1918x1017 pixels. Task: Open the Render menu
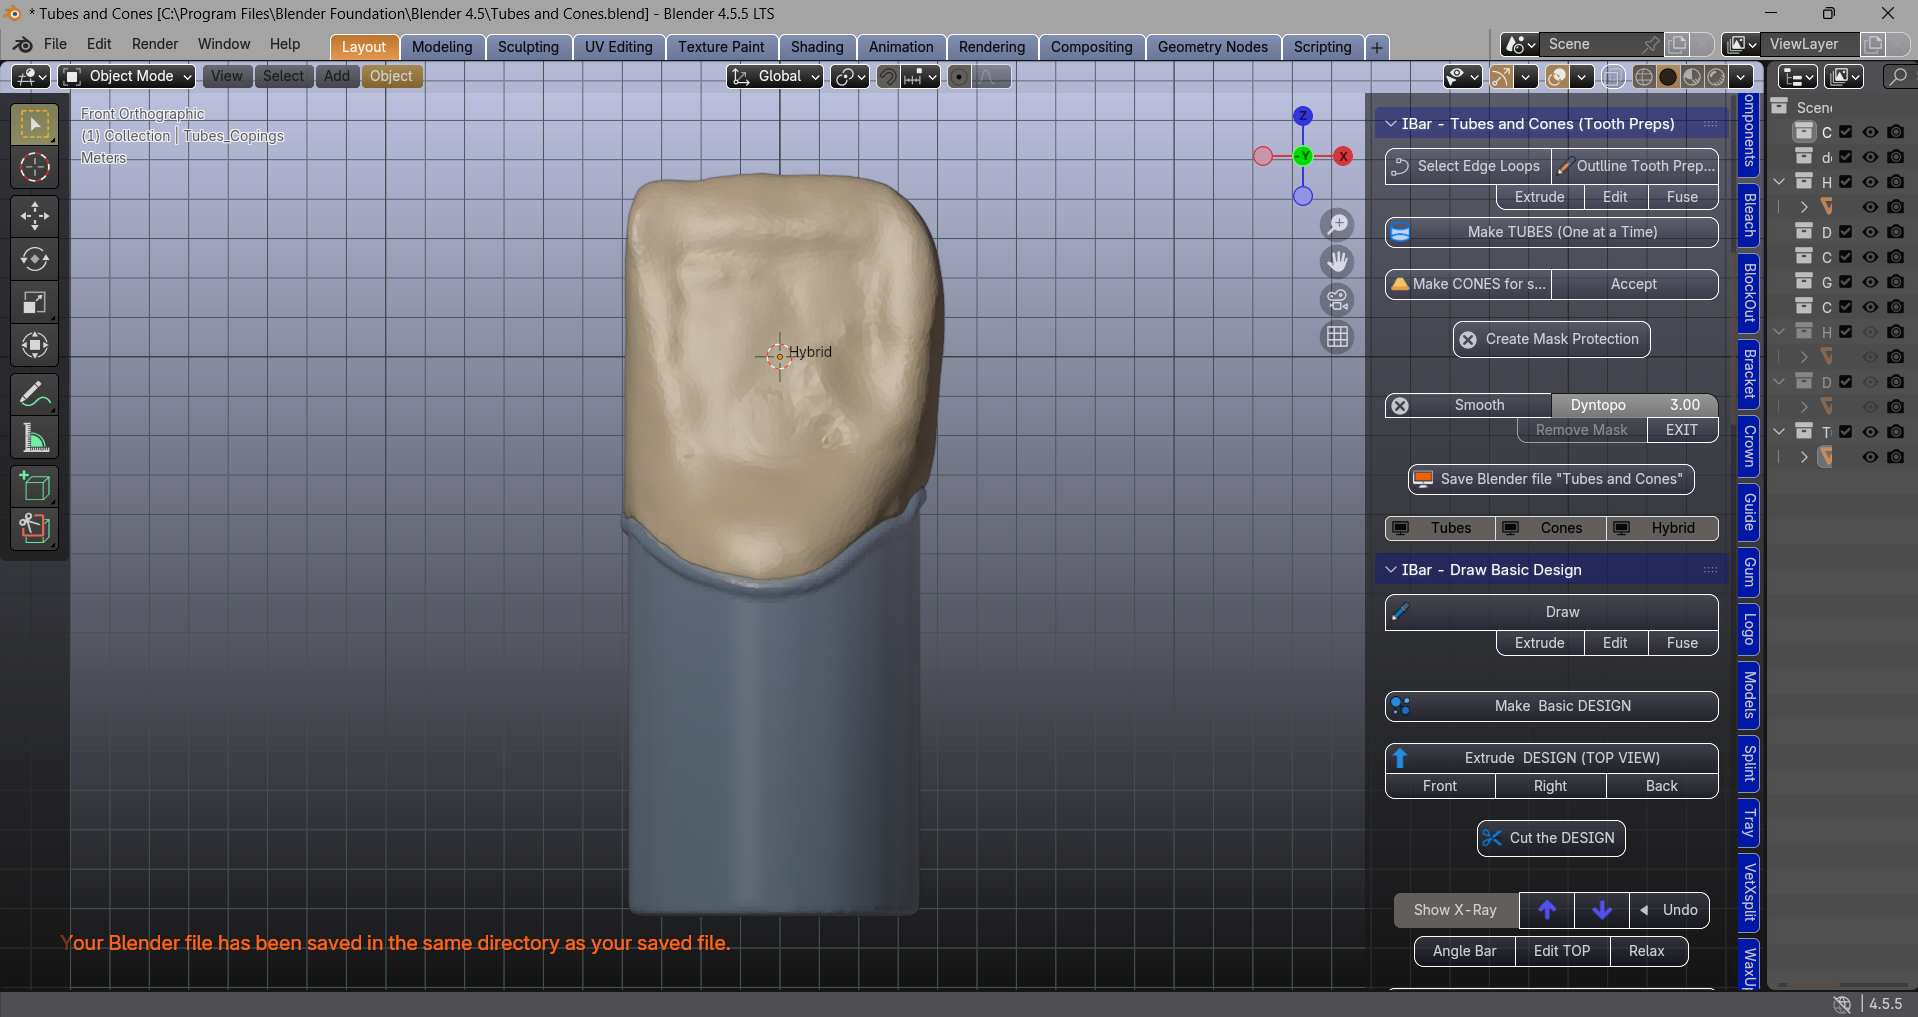pyautogui.click(x=155, y=44)
